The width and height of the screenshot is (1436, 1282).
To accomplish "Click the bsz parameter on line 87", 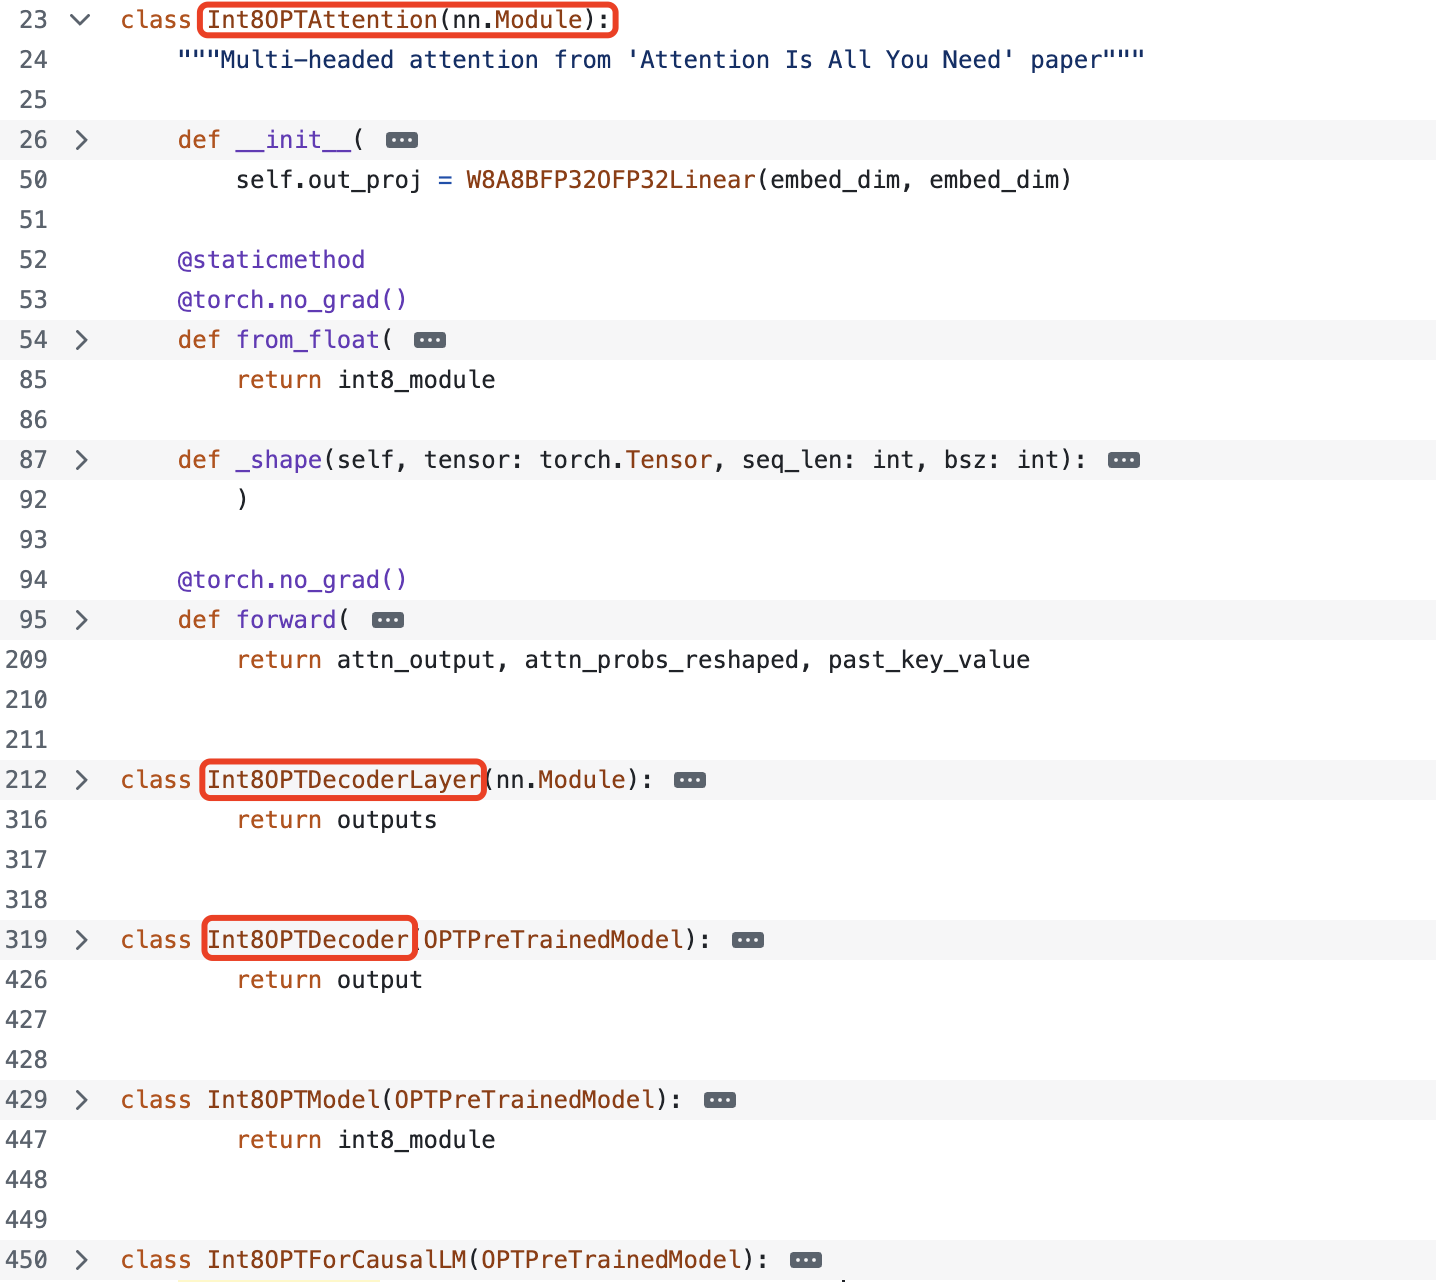I will [965, 460].
